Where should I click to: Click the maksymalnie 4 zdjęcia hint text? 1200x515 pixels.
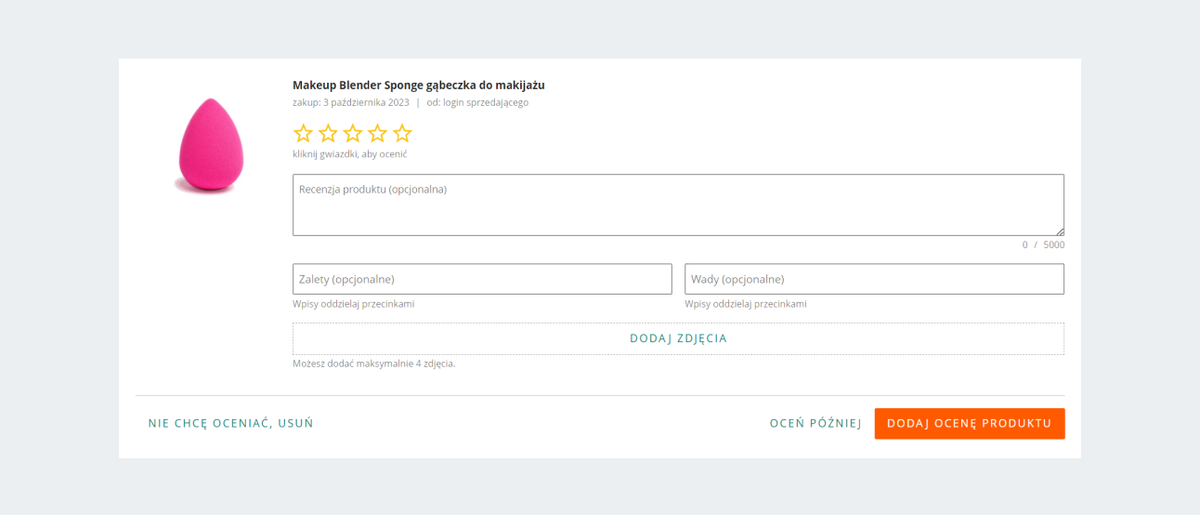[374, 363]
